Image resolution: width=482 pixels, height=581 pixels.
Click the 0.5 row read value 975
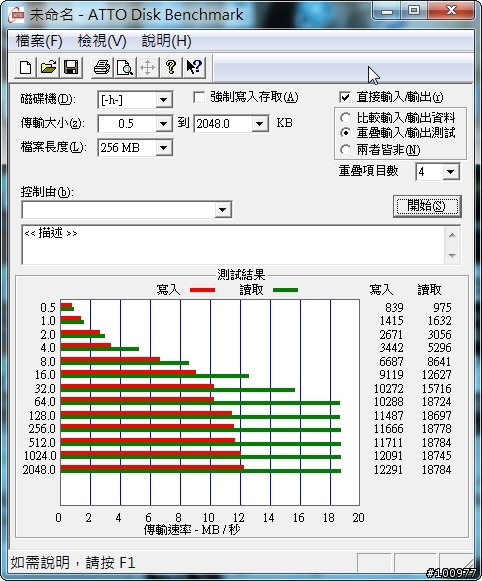[442, 308]
